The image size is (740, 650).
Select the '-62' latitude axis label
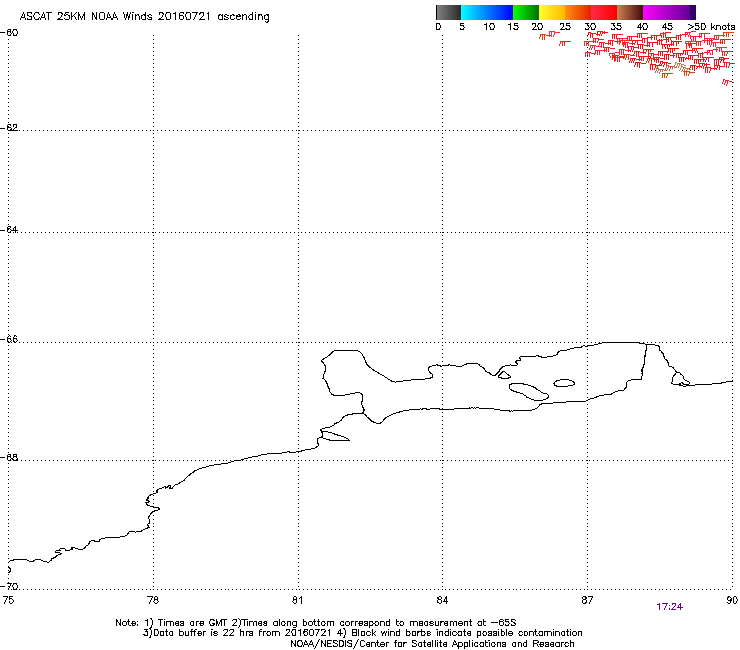tap(9, 128)
